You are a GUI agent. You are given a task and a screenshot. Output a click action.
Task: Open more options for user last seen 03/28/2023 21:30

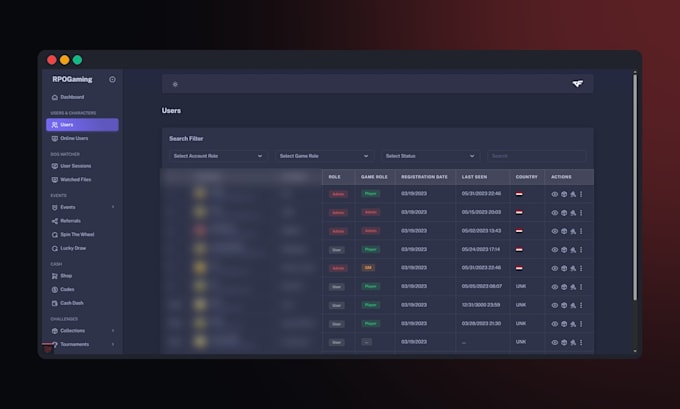click(x=581, y=324)
